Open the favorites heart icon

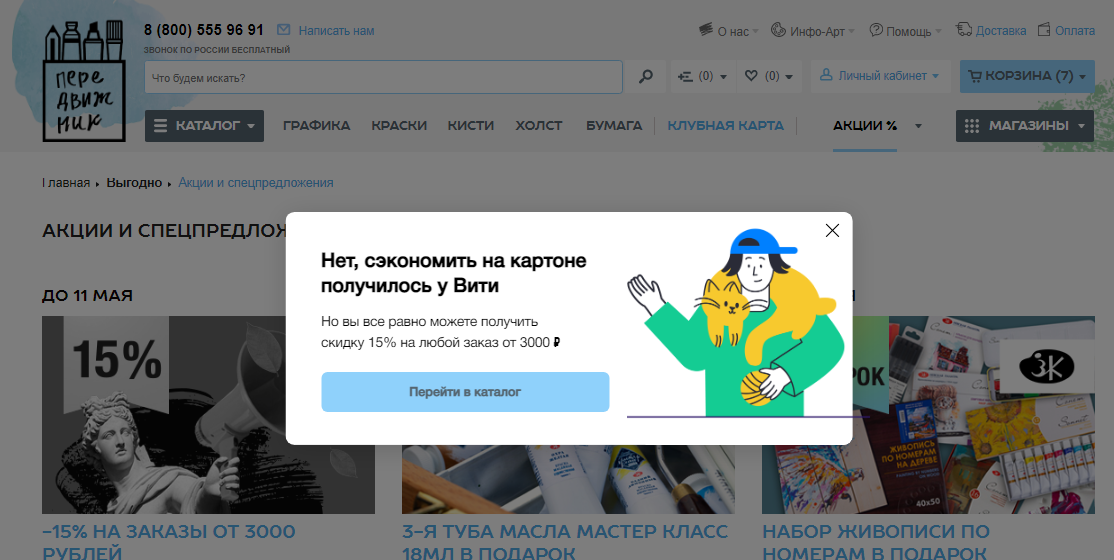[751, 76]
